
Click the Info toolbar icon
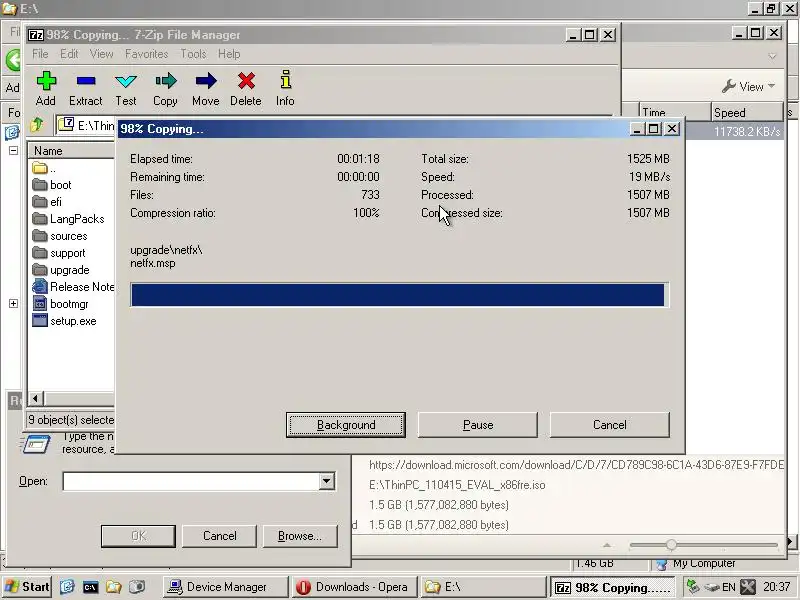coord(285,88)
